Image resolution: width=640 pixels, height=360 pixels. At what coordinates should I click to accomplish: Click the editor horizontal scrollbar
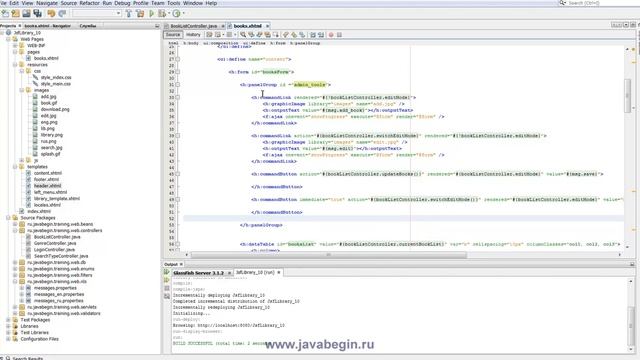329,255
